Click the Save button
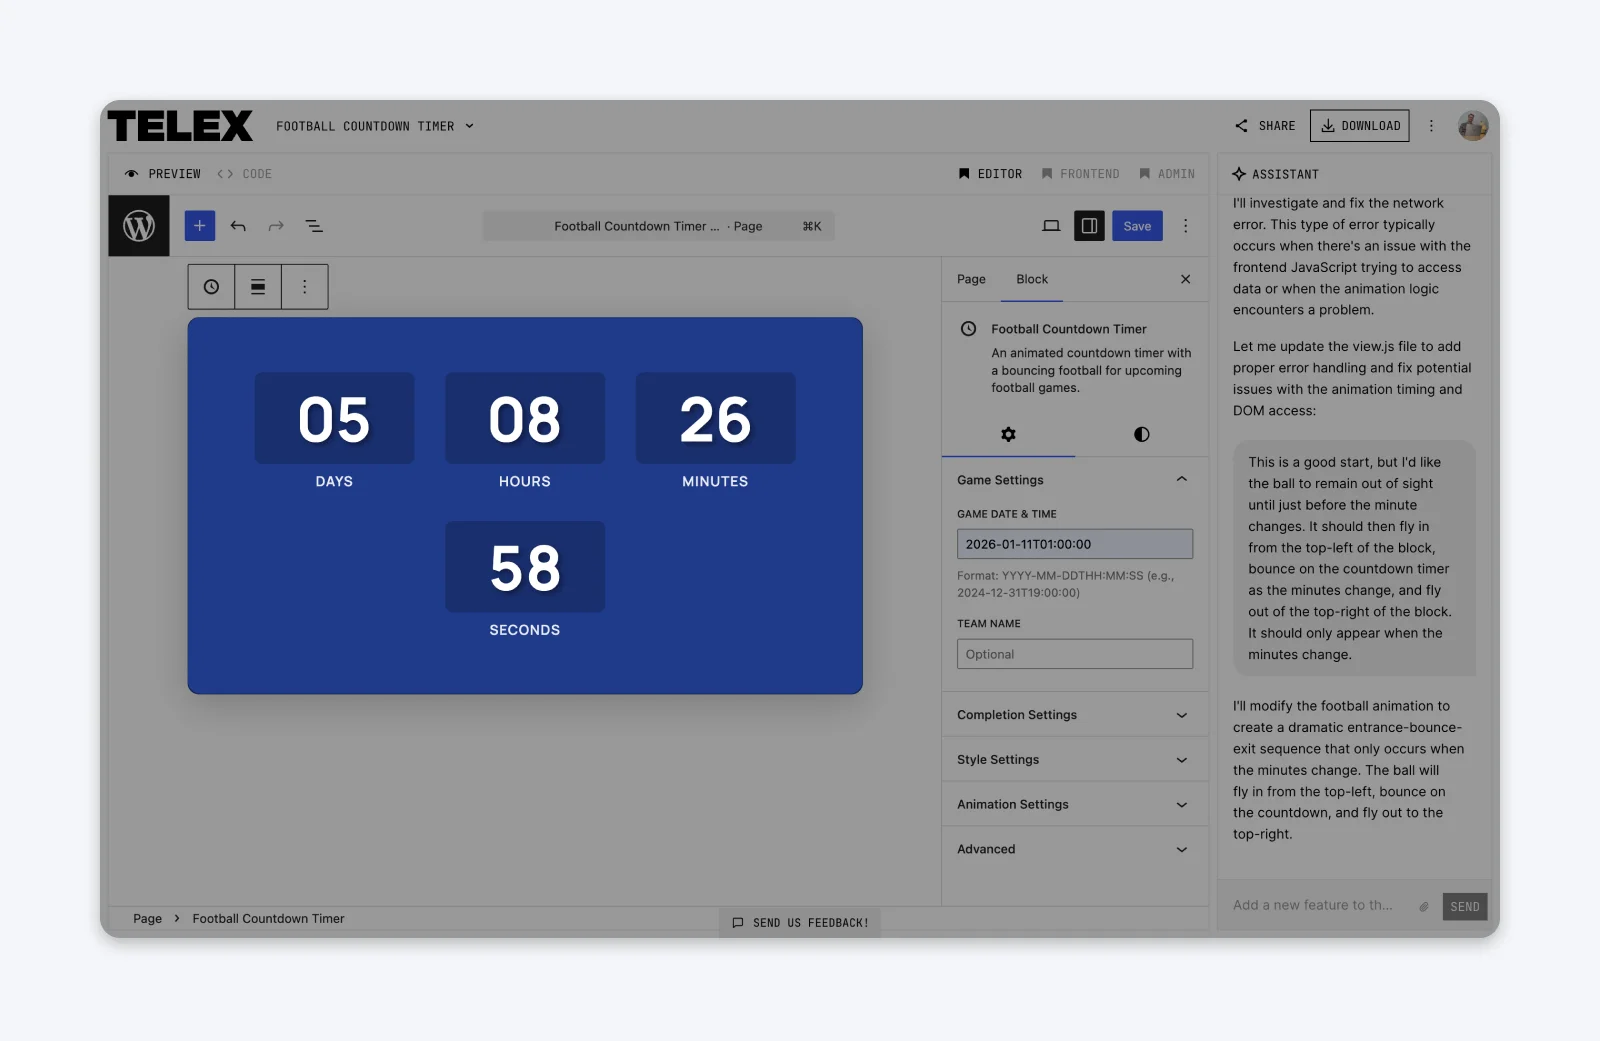 [1137, 226]
